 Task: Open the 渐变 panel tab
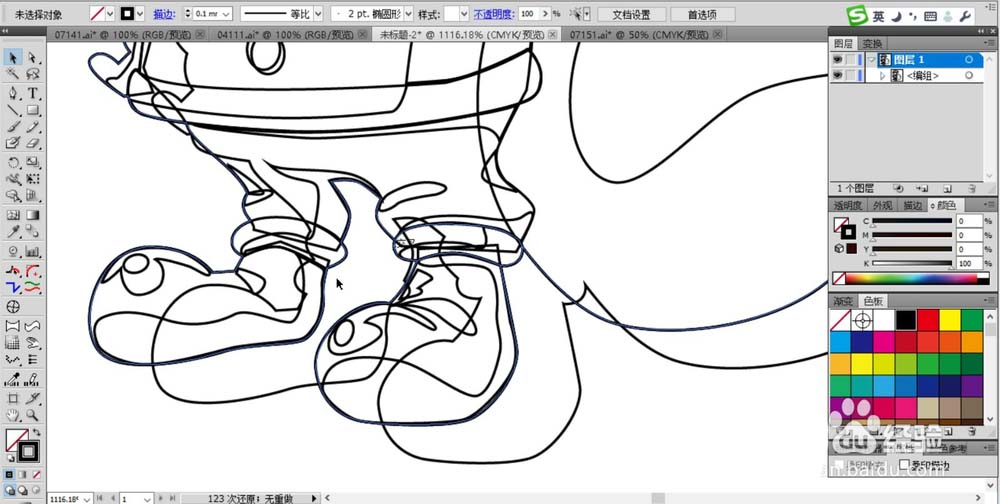[x=843, y=300]
